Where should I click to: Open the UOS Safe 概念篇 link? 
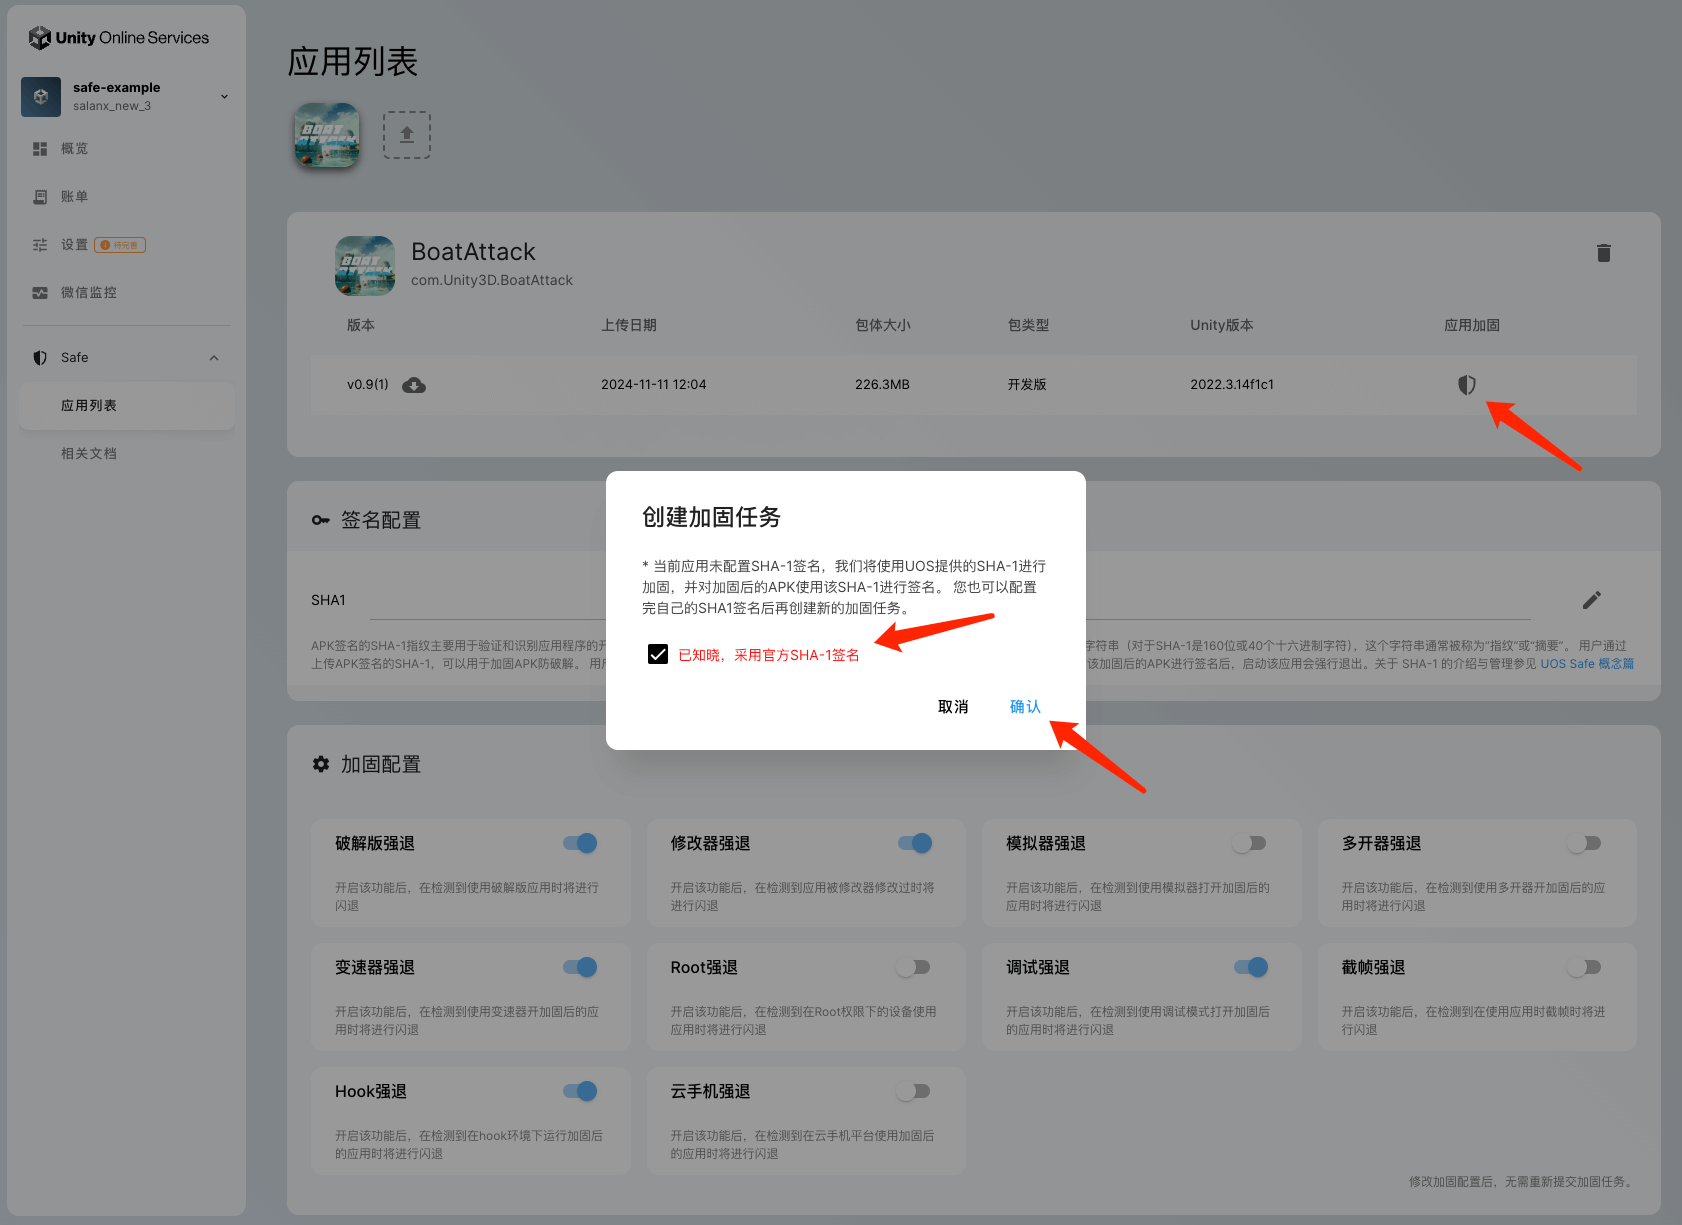[x=1586, y=664]
